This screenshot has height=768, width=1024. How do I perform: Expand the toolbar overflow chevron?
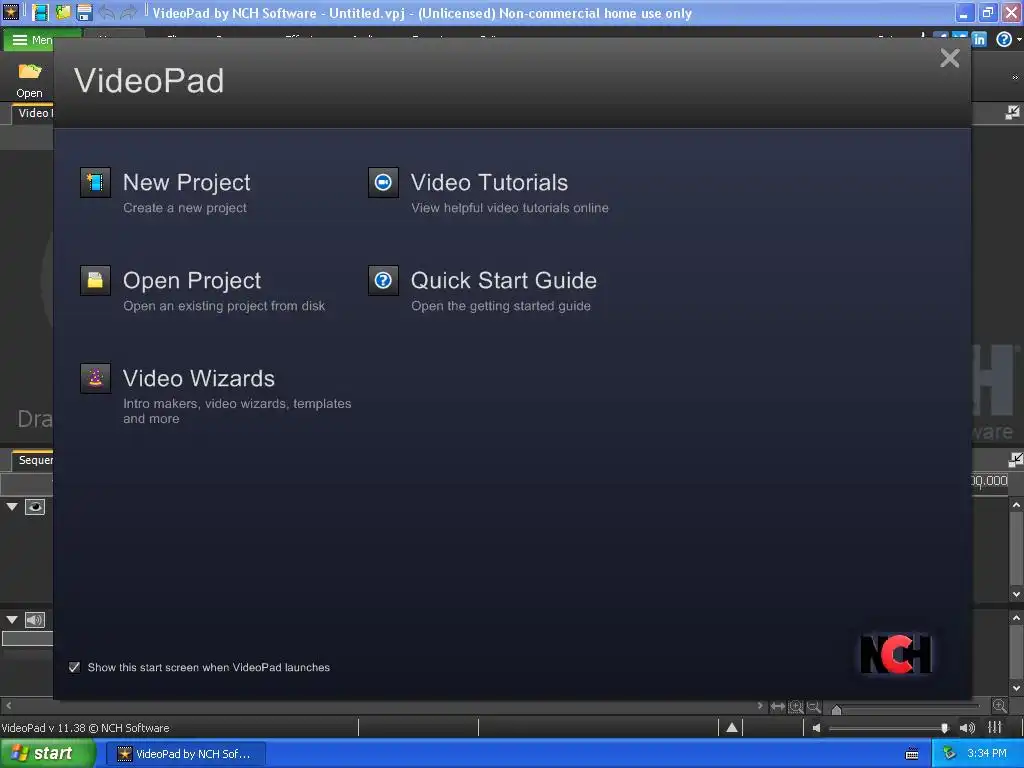click(x=1015, y=78)
